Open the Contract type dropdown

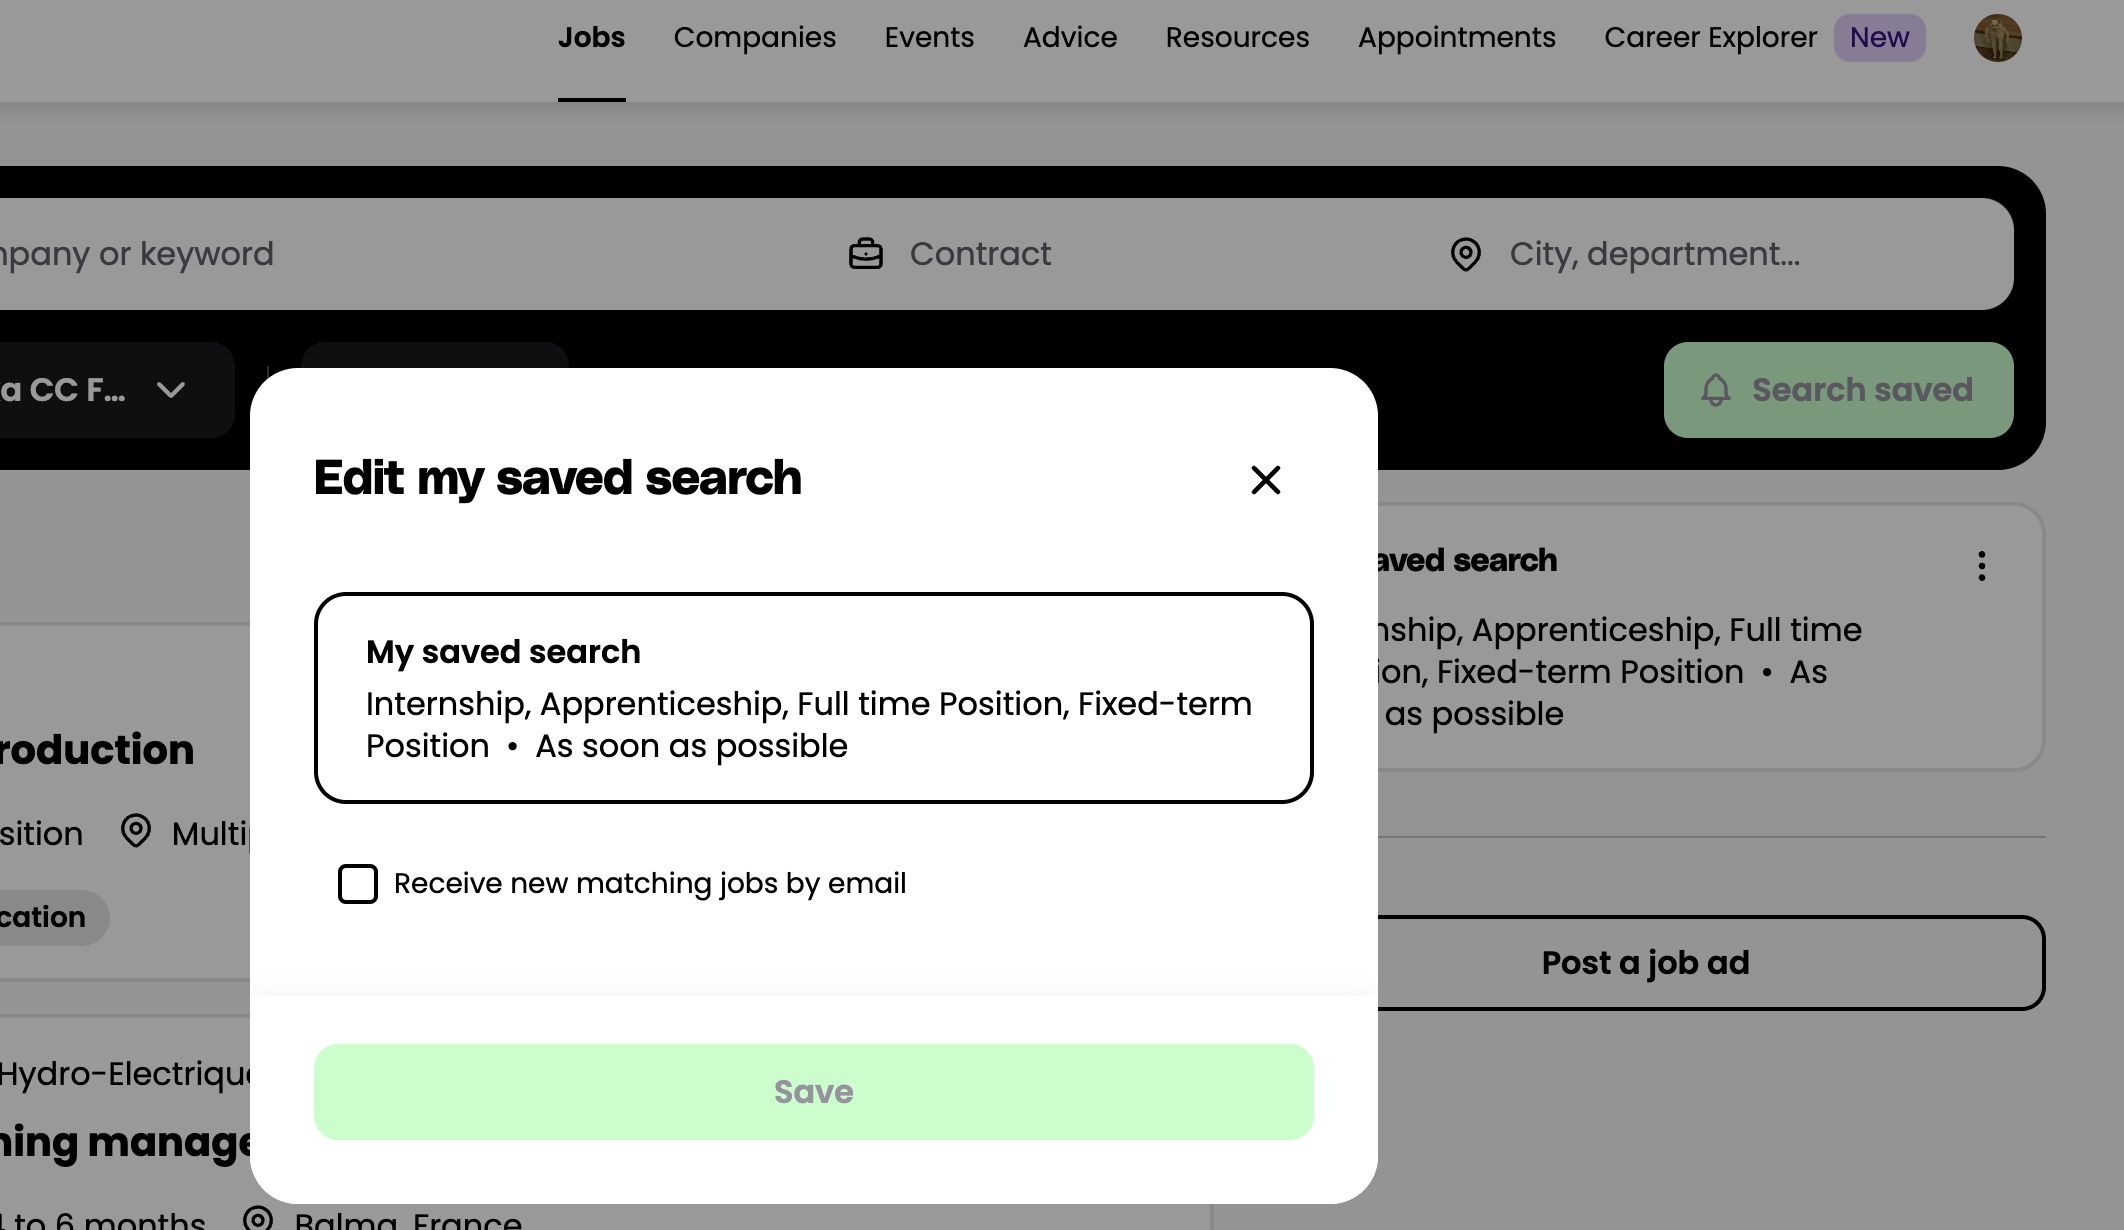point(980,254)
